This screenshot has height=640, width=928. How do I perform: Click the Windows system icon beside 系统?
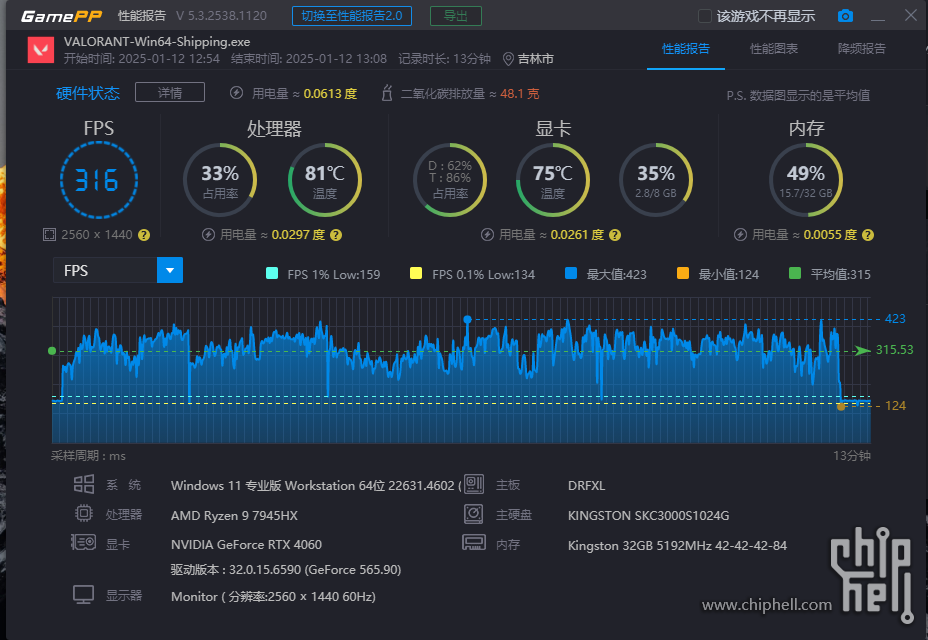(83, 484)
